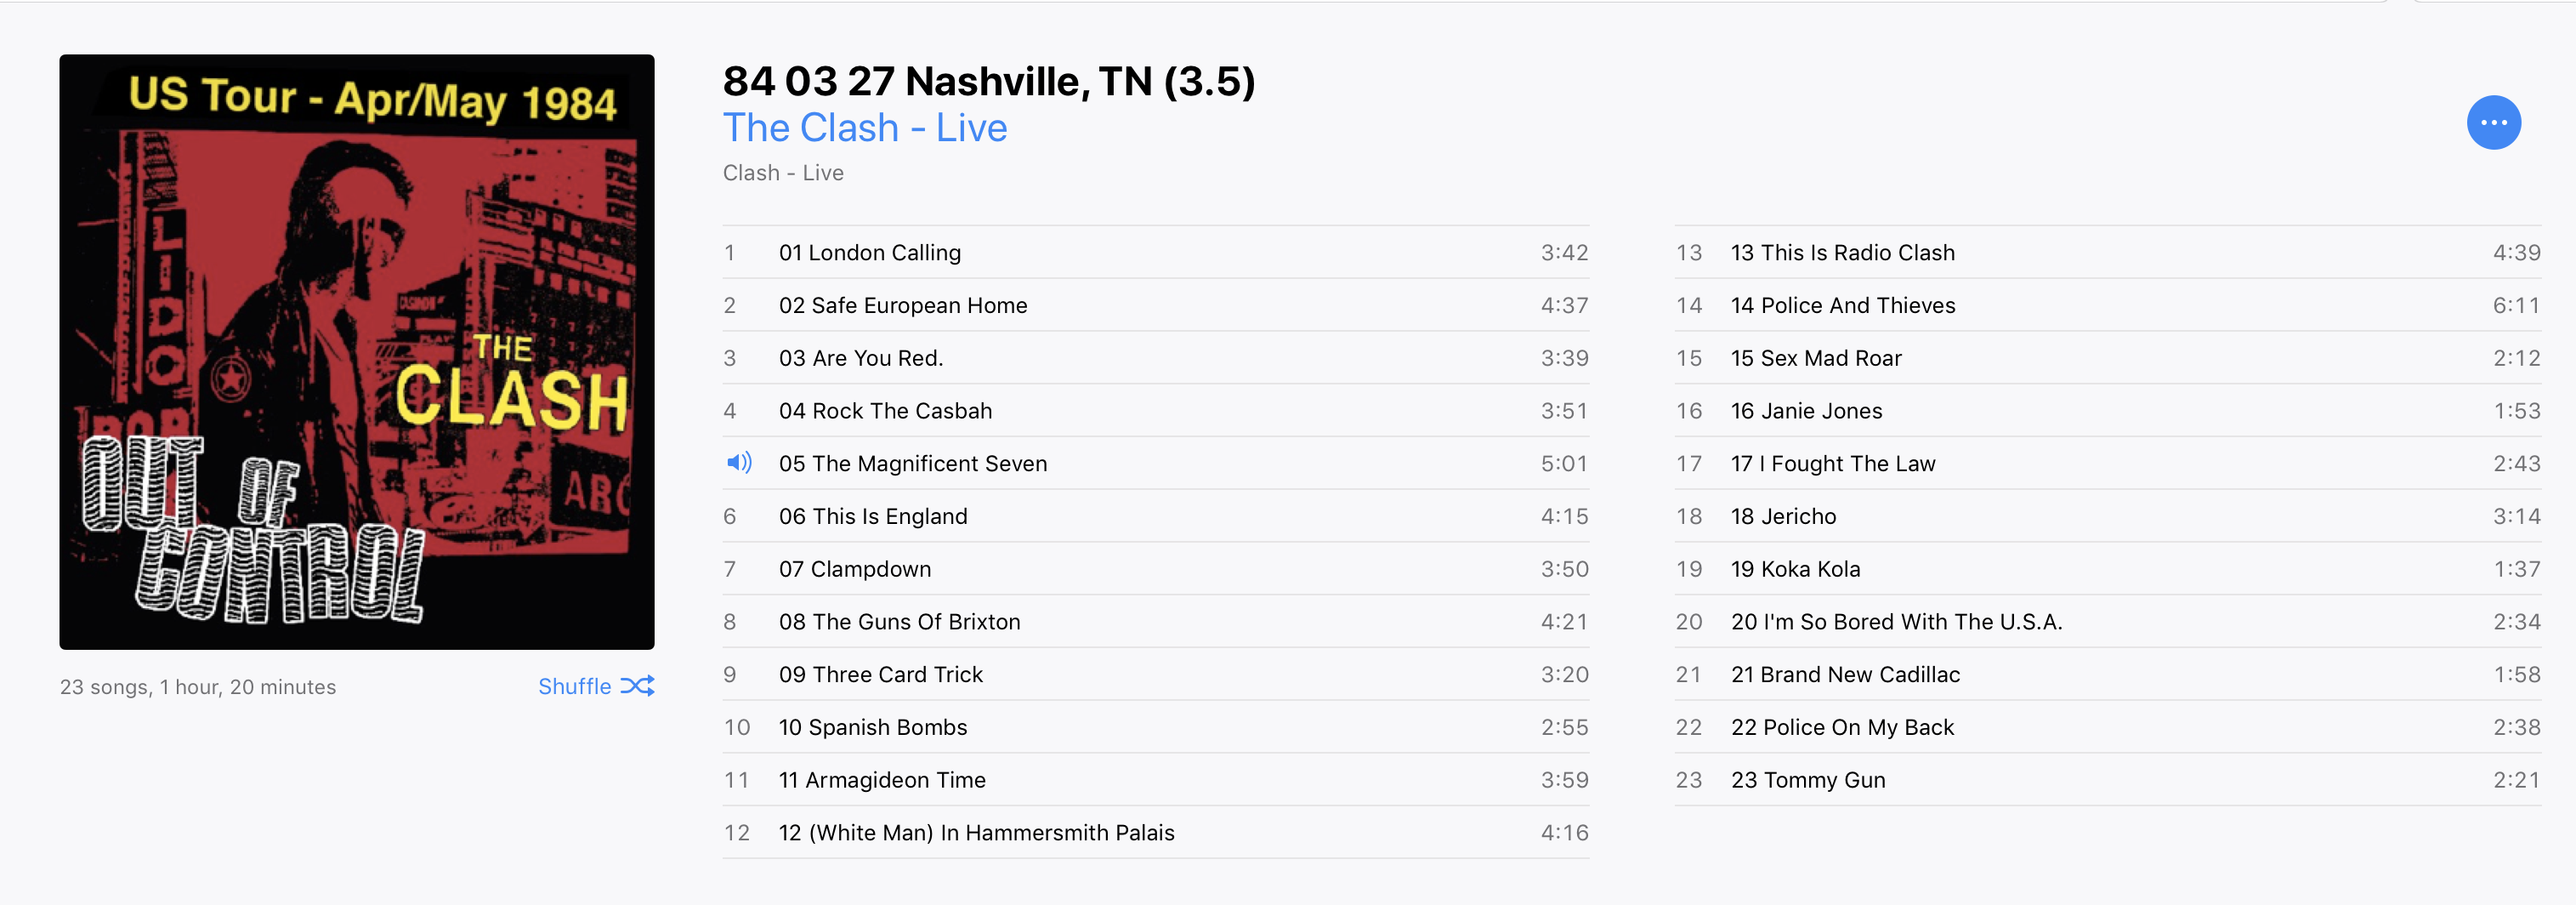Select 23 Tommy Gun track
The height and width of the screenshot is (905, 2576).
2108,780
